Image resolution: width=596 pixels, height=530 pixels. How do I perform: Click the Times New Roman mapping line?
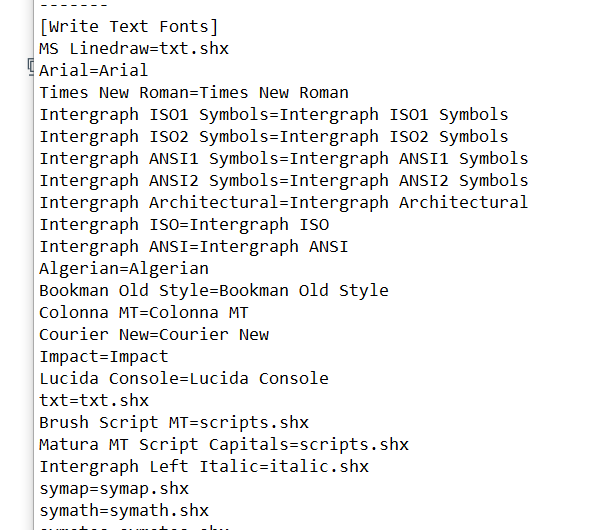(194, 93)
